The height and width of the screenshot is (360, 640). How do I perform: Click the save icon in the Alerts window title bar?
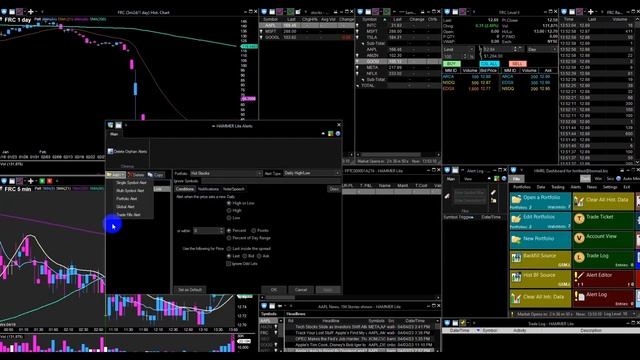118,125
